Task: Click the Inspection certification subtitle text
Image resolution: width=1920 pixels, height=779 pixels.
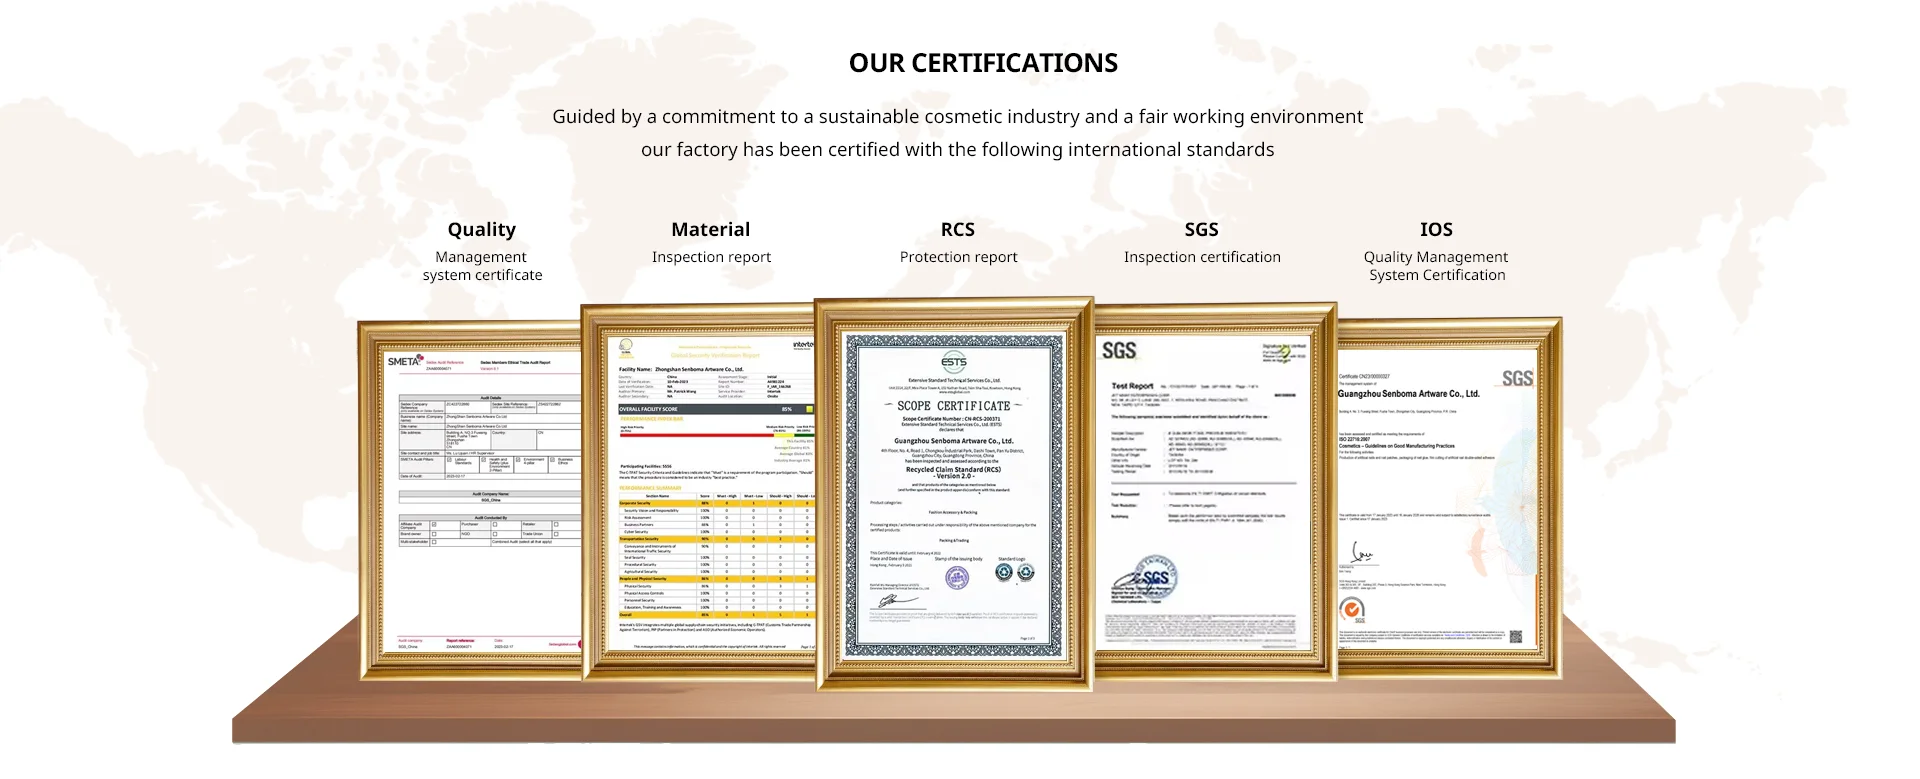Action: pyautogui.click(x=1201, y=257)
